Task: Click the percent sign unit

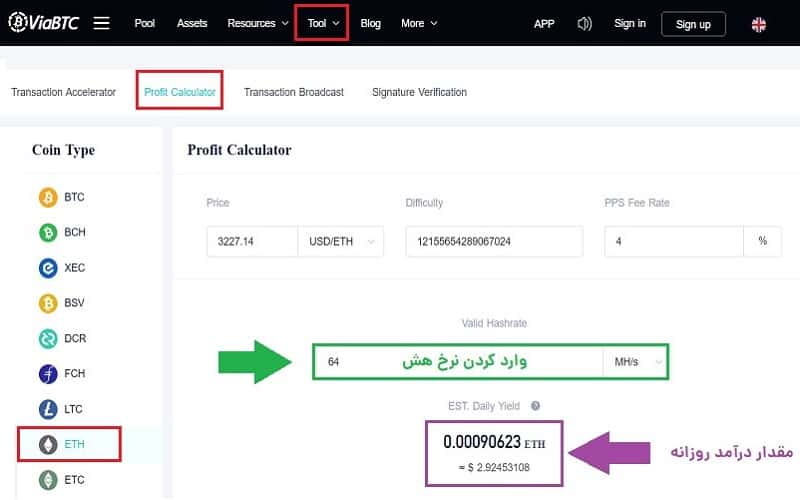Action: [762, 241]
